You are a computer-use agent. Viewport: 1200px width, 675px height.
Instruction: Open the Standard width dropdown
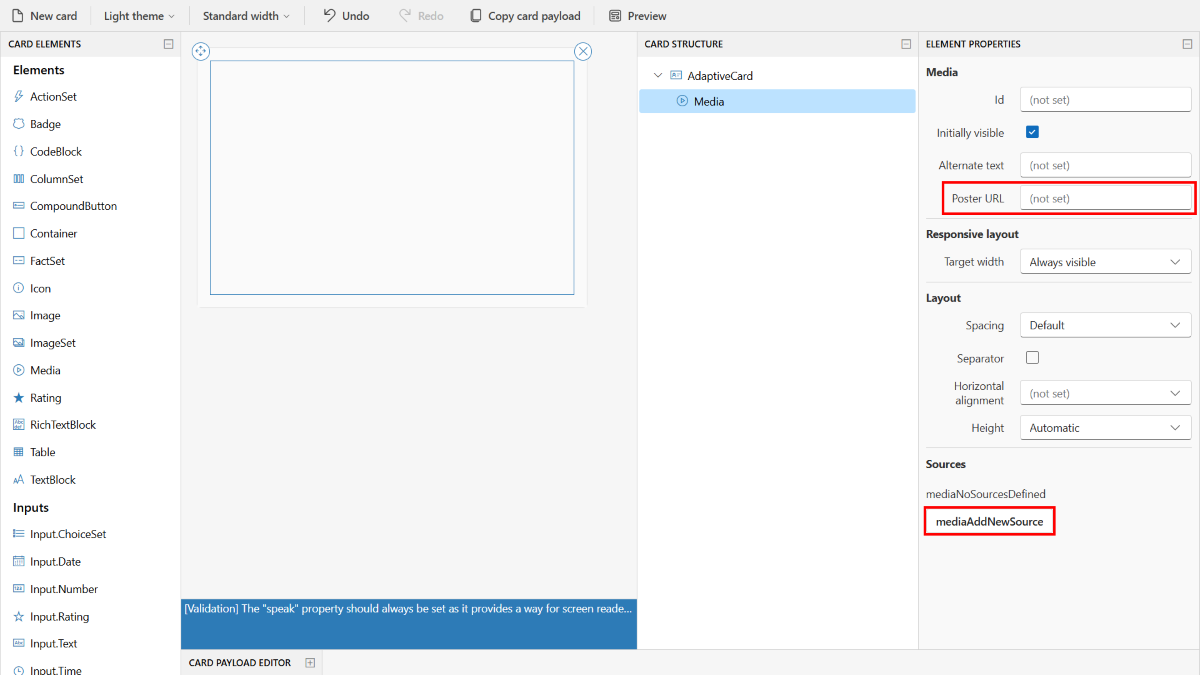click(x=246, y=16)
